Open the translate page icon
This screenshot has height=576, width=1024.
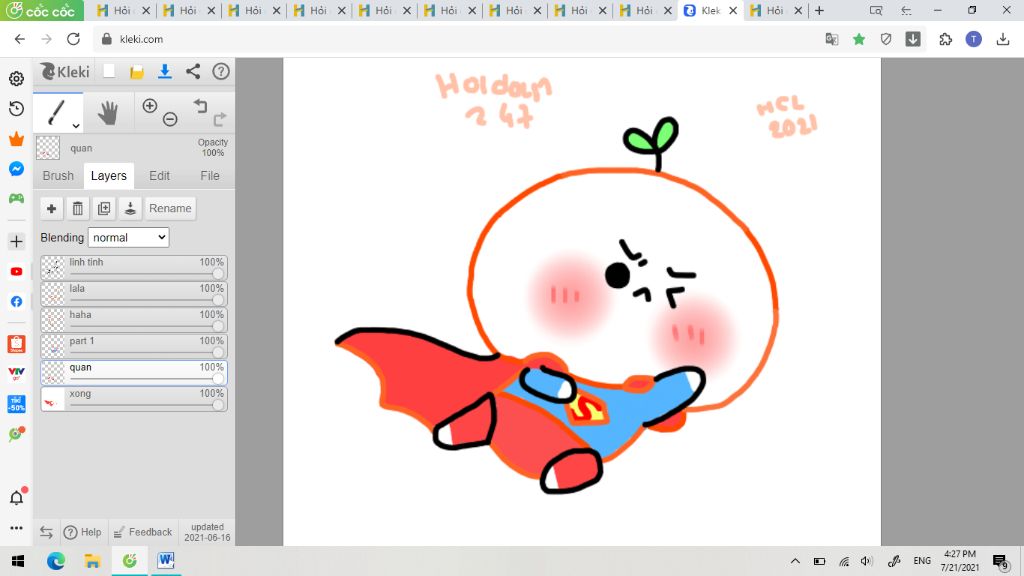click(x=831, y=39)
